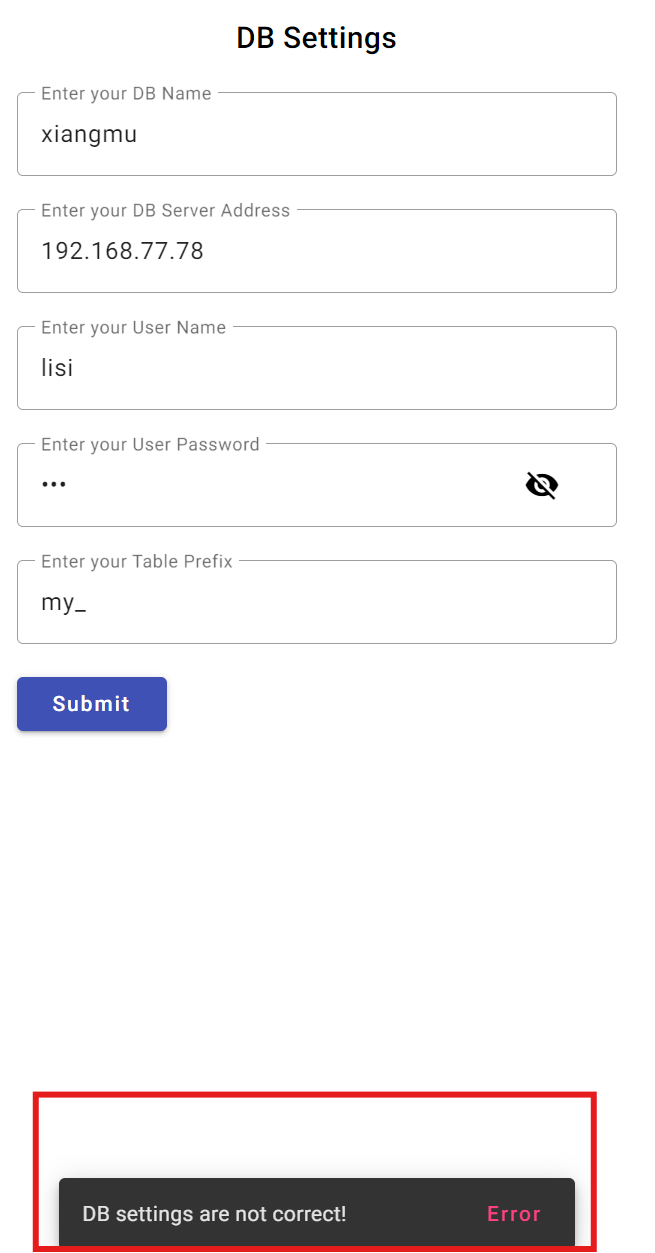Toggle password visibility with the eye icon

pos(541,485)
